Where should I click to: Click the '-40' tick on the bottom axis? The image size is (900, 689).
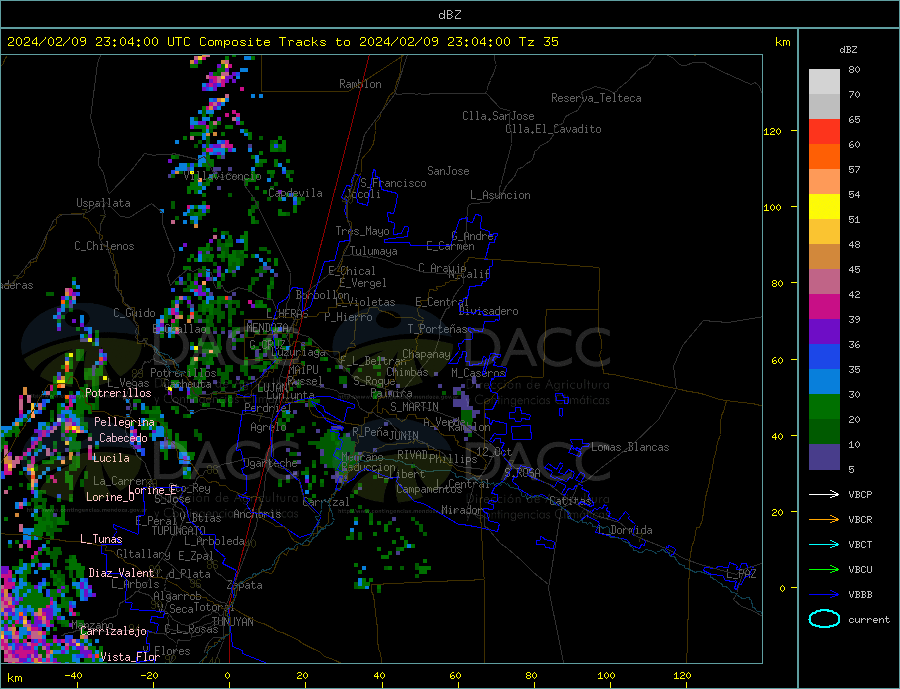[73, 676]
